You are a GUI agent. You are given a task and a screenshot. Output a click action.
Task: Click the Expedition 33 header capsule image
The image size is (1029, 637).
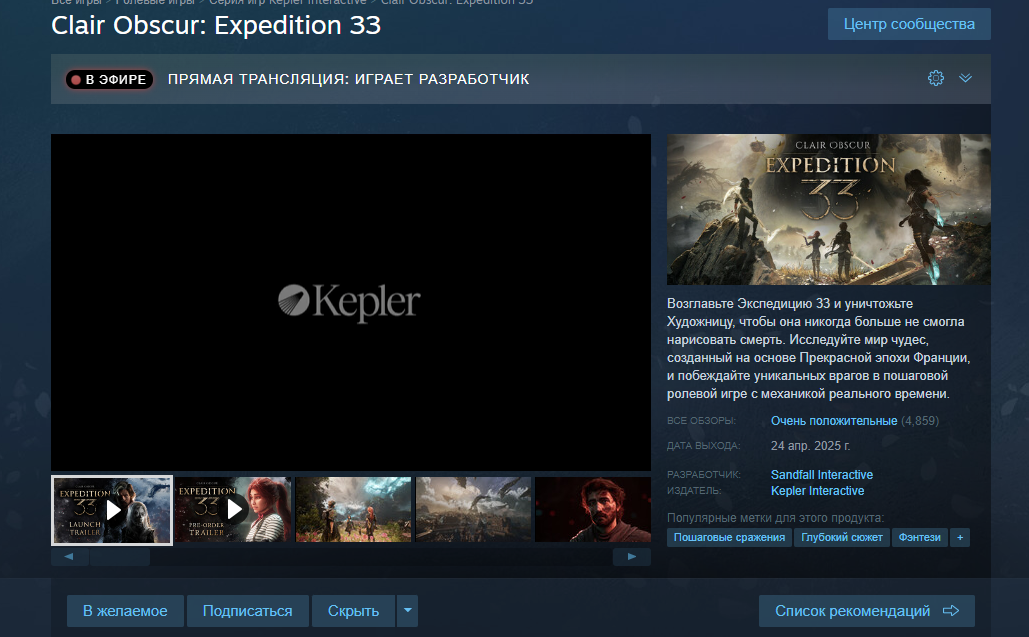(x=829, y=209)
